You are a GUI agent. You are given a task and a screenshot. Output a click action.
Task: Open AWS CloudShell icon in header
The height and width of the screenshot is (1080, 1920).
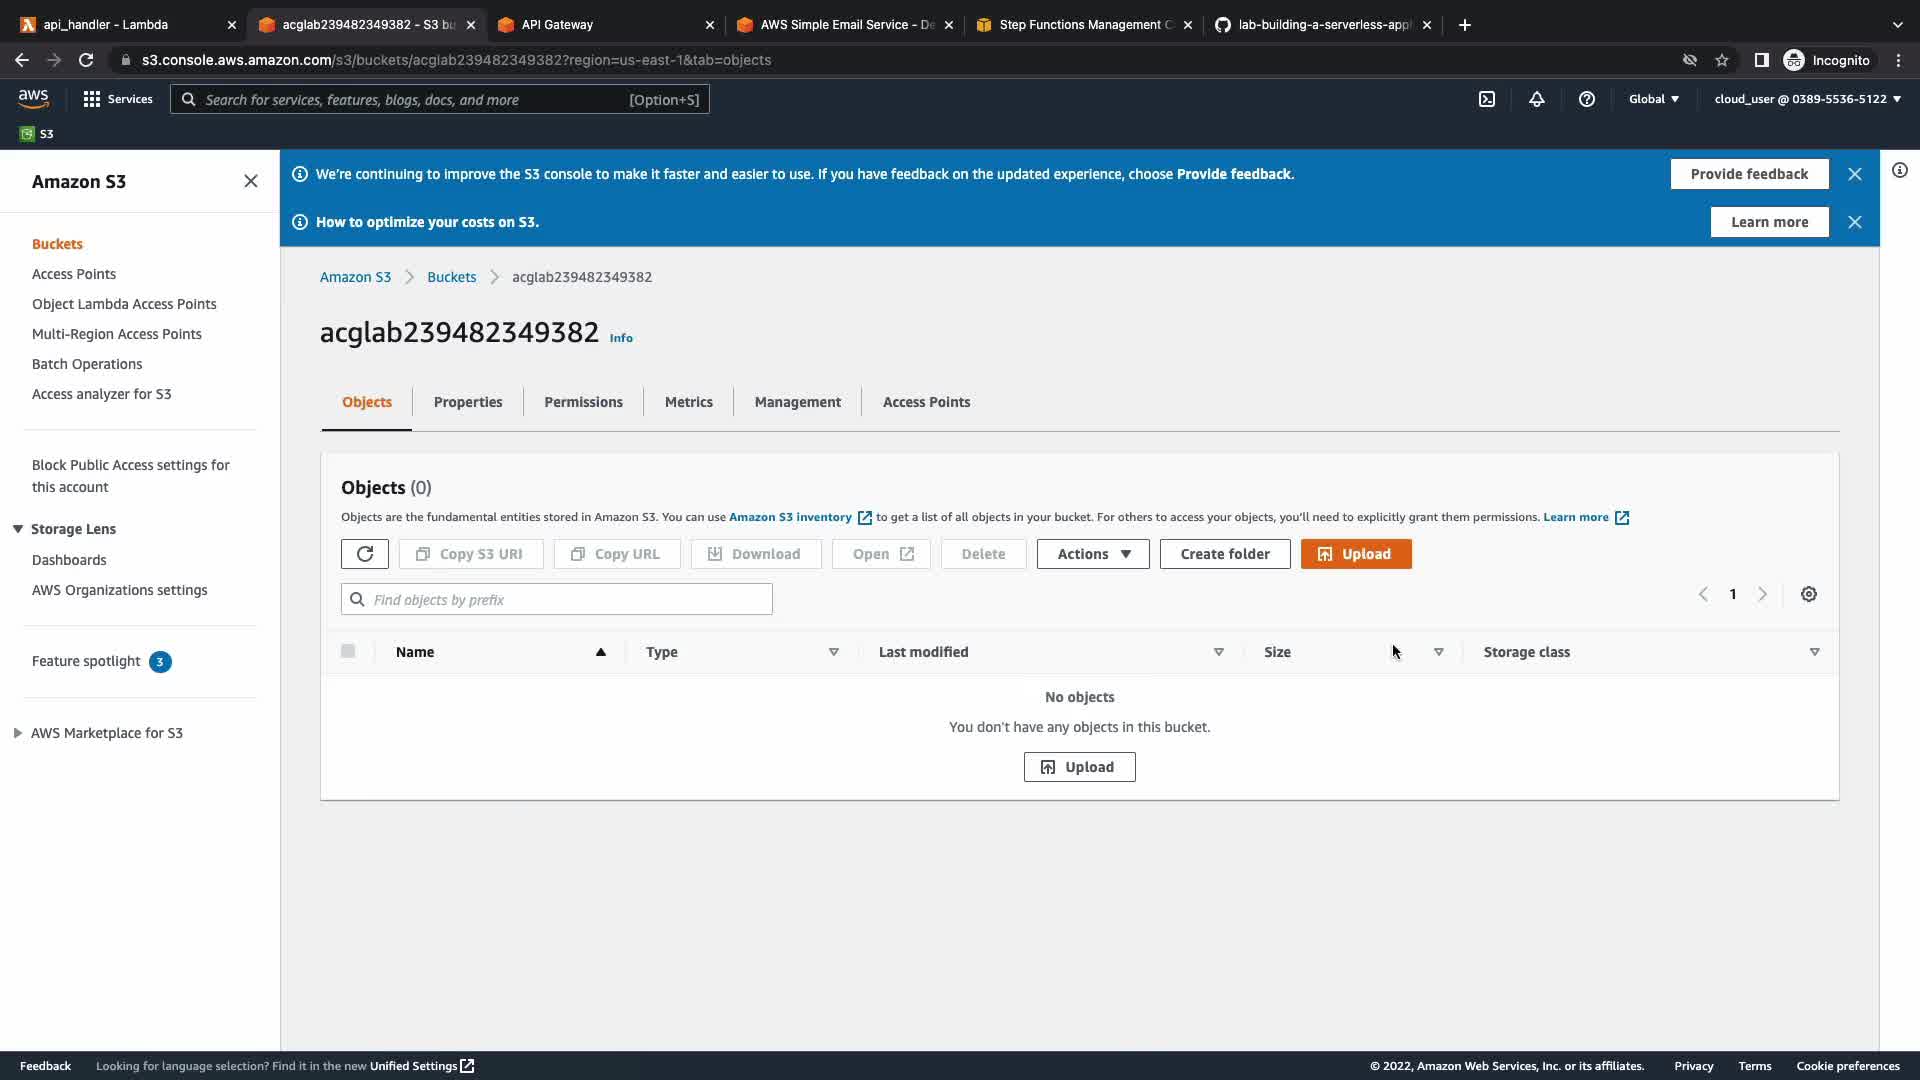point(1487,99)
